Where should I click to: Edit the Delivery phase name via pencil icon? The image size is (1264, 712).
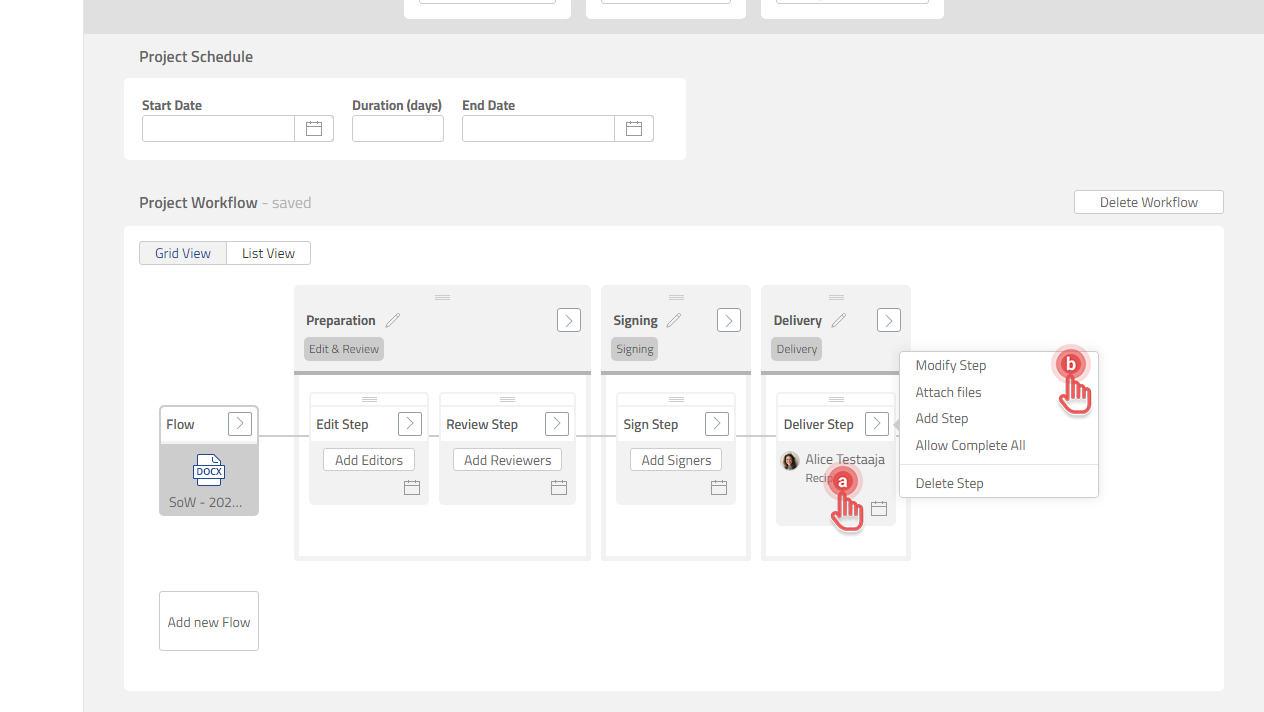[836, 319]
